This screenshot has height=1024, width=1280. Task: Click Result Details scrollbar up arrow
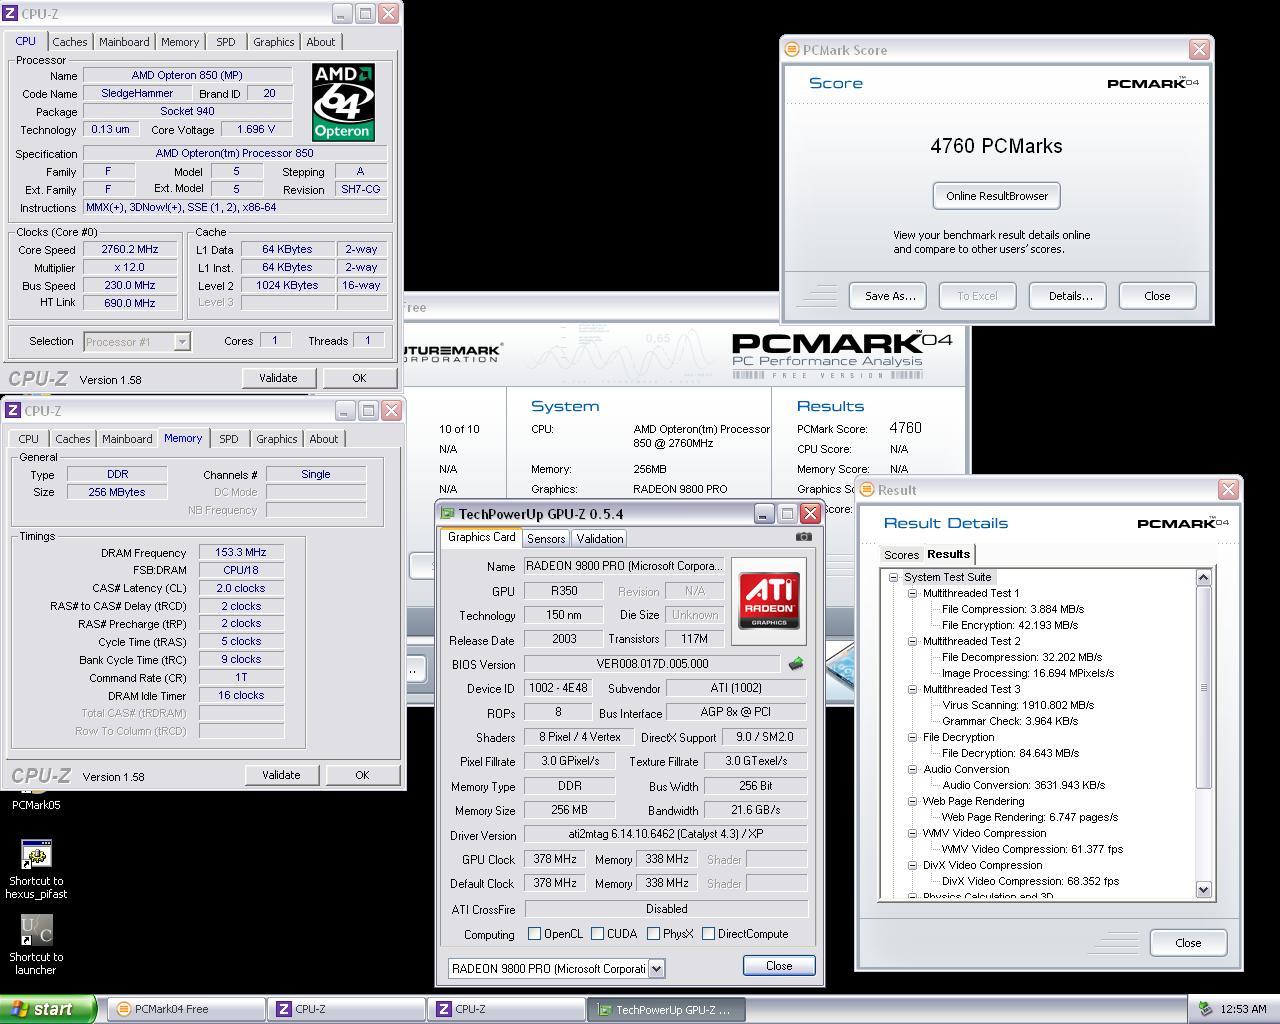point(1203,577)
